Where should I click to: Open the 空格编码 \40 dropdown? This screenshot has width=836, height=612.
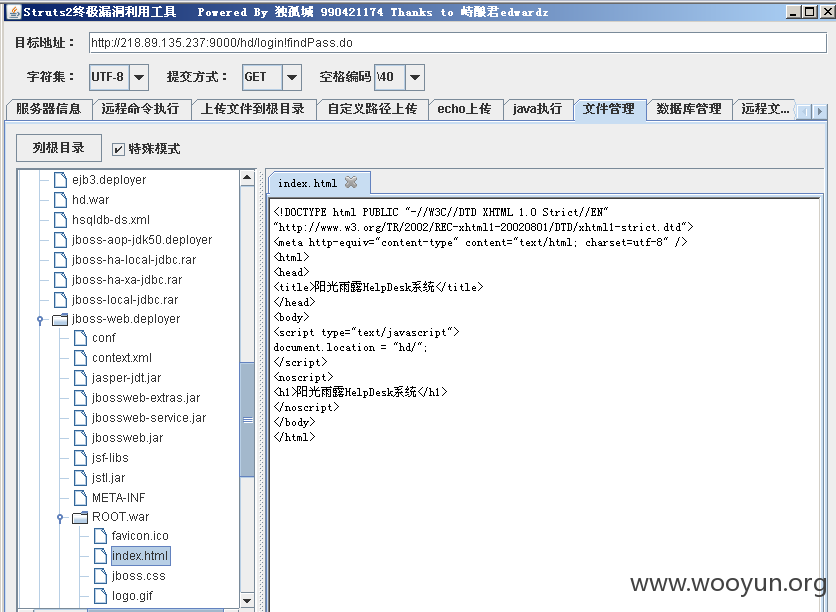pyautogui.click(x=415, y=77)
